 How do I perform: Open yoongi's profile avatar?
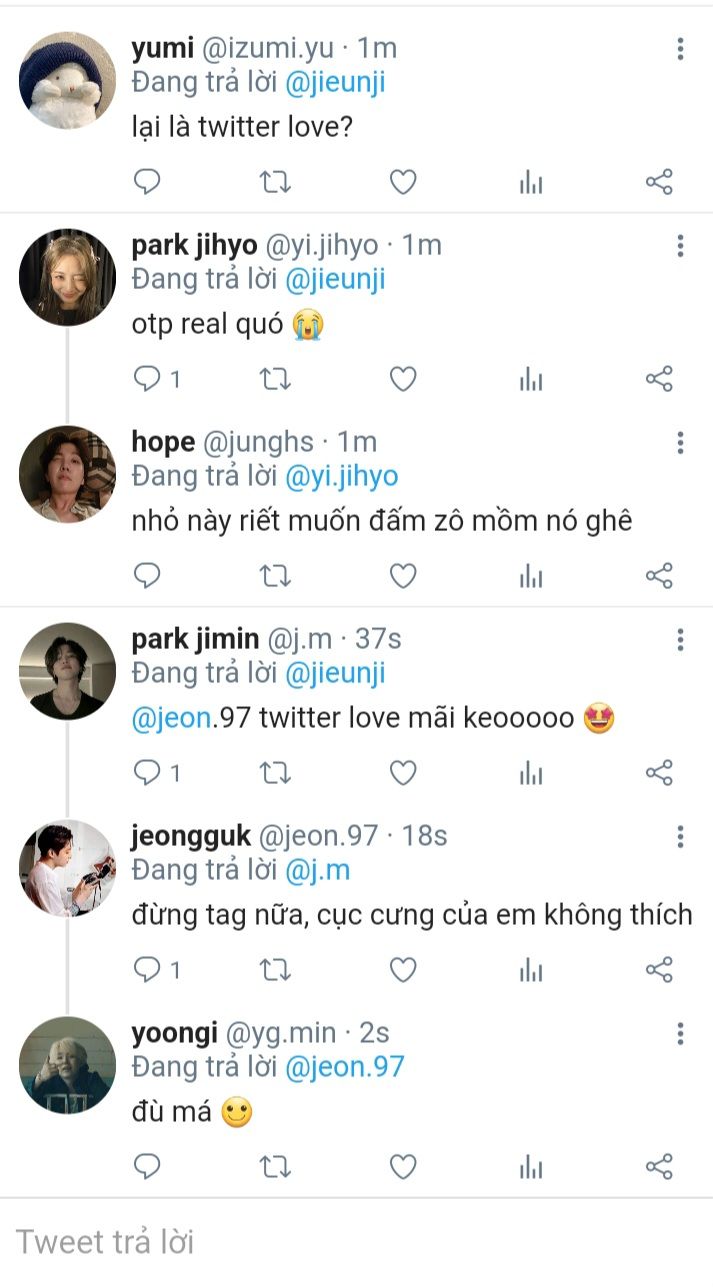(x=67, y=1065)
